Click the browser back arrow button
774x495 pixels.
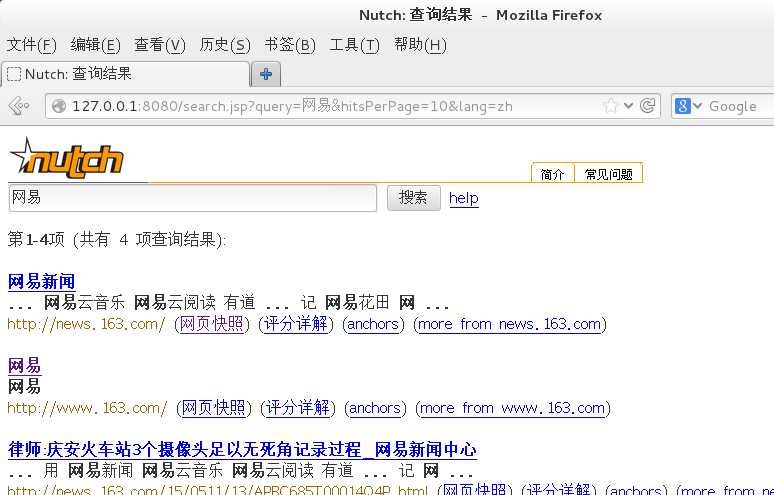[19, 106]
